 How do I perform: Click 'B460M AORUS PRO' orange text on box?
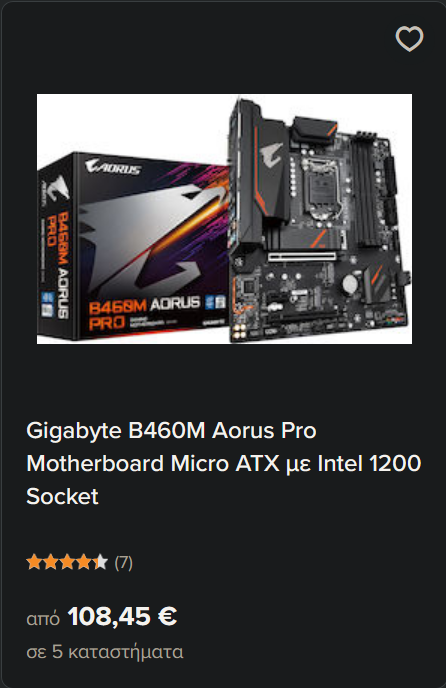[x=144, y=314]
